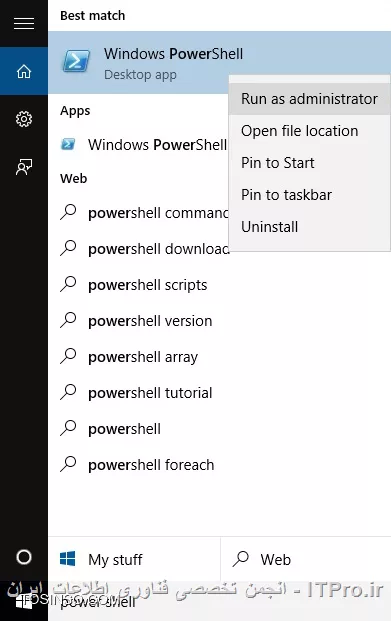Choose Run as administrator
Screen dimensions: 391x621
coord(309,99)
